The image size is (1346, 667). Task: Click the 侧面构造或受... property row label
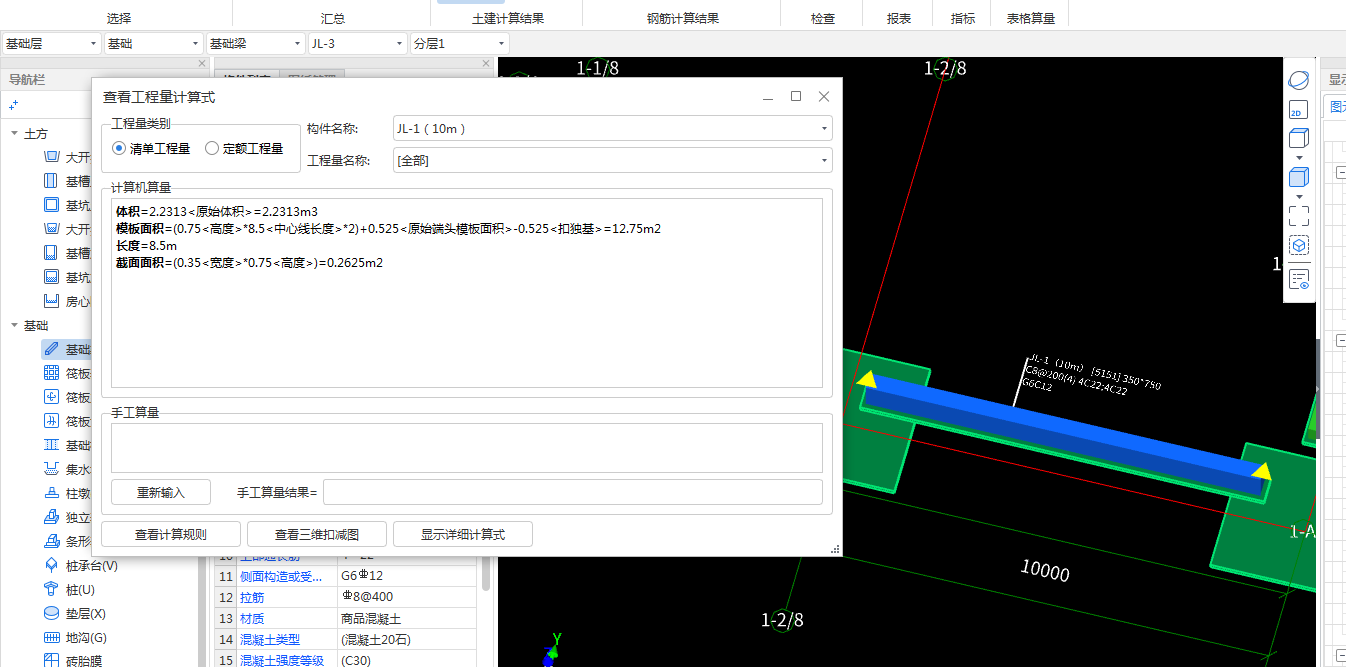coord(281,576)
